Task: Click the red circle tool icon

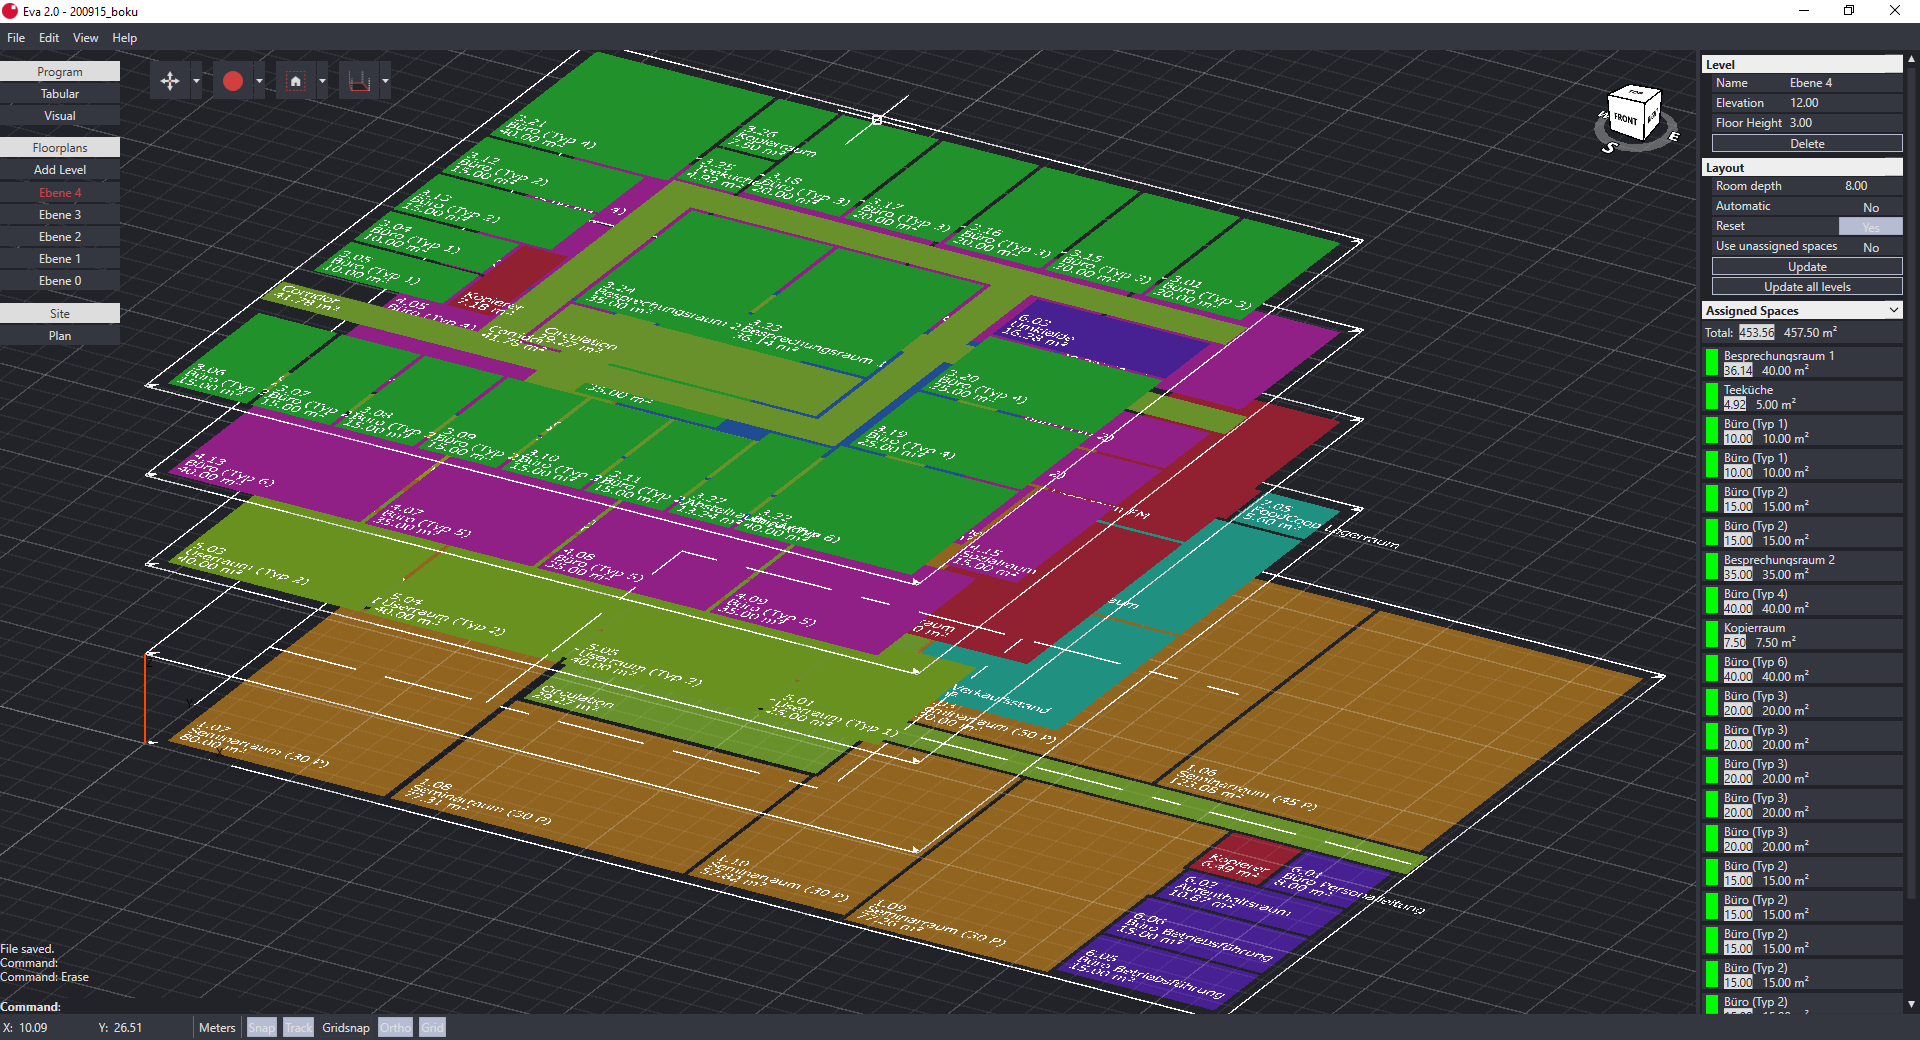Action: coord(233,81)
